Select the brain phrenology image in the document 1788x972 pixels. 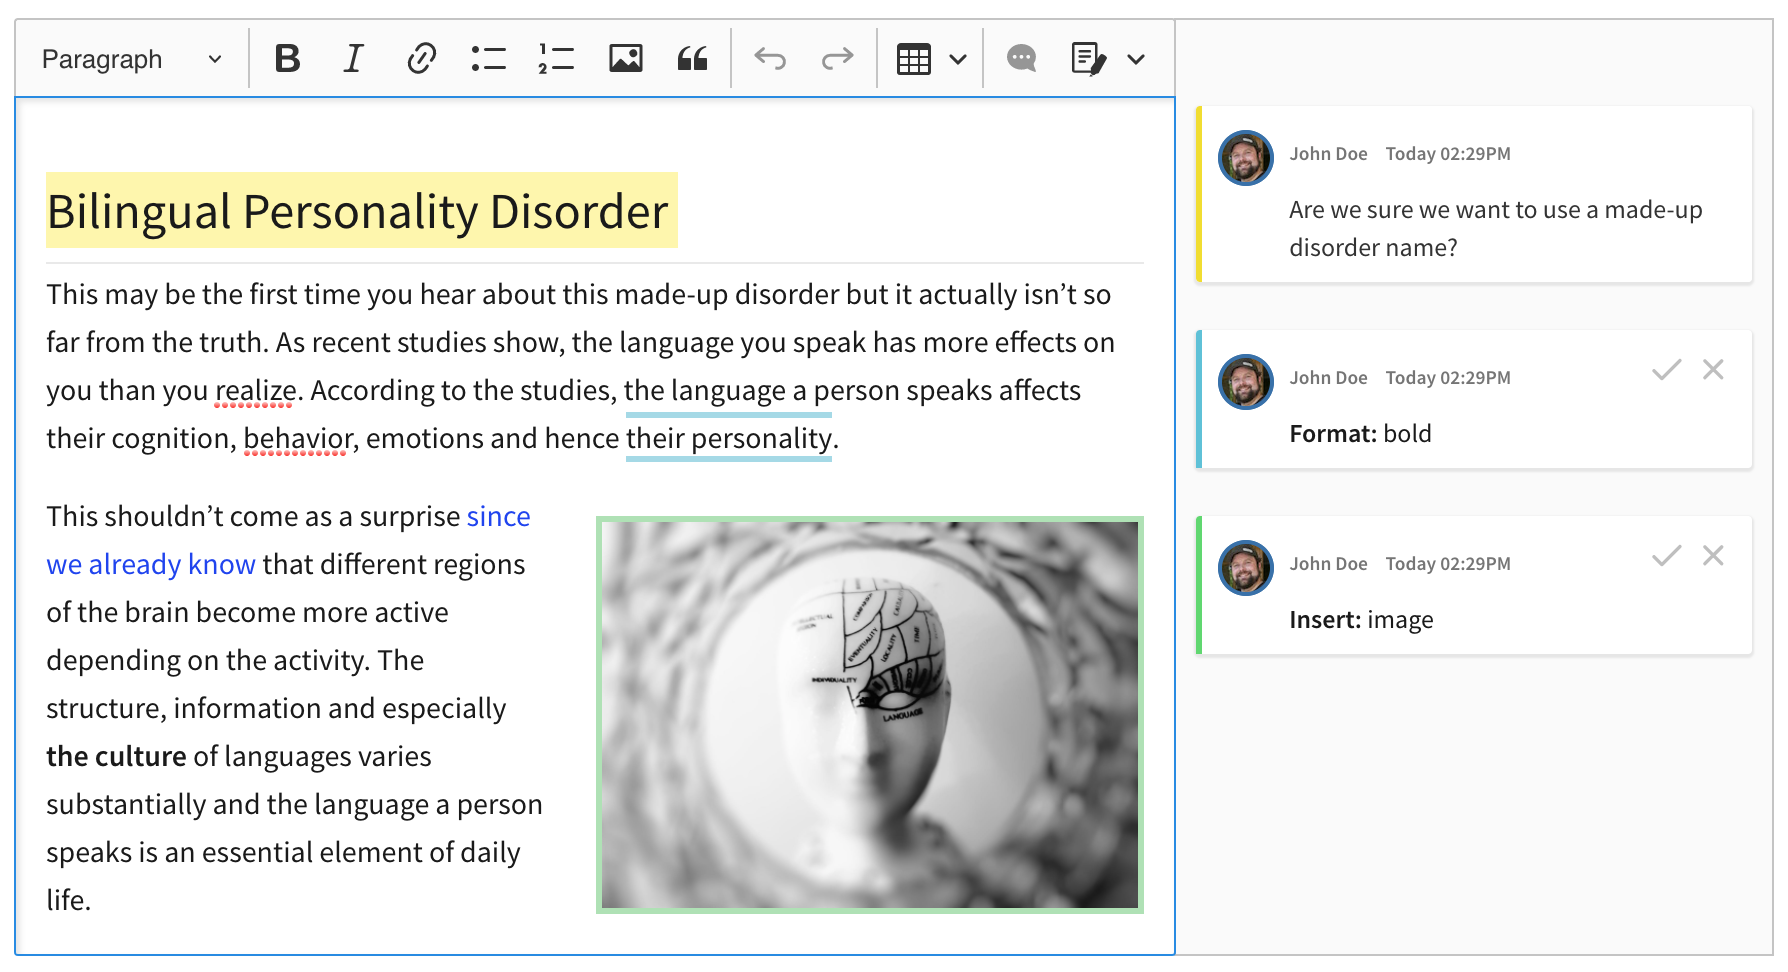pos(870,715)
